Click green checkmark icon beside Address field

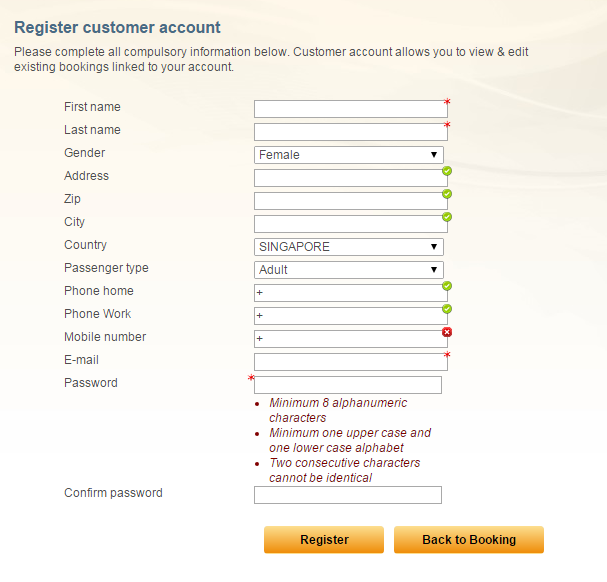click(x=447, y=171)
